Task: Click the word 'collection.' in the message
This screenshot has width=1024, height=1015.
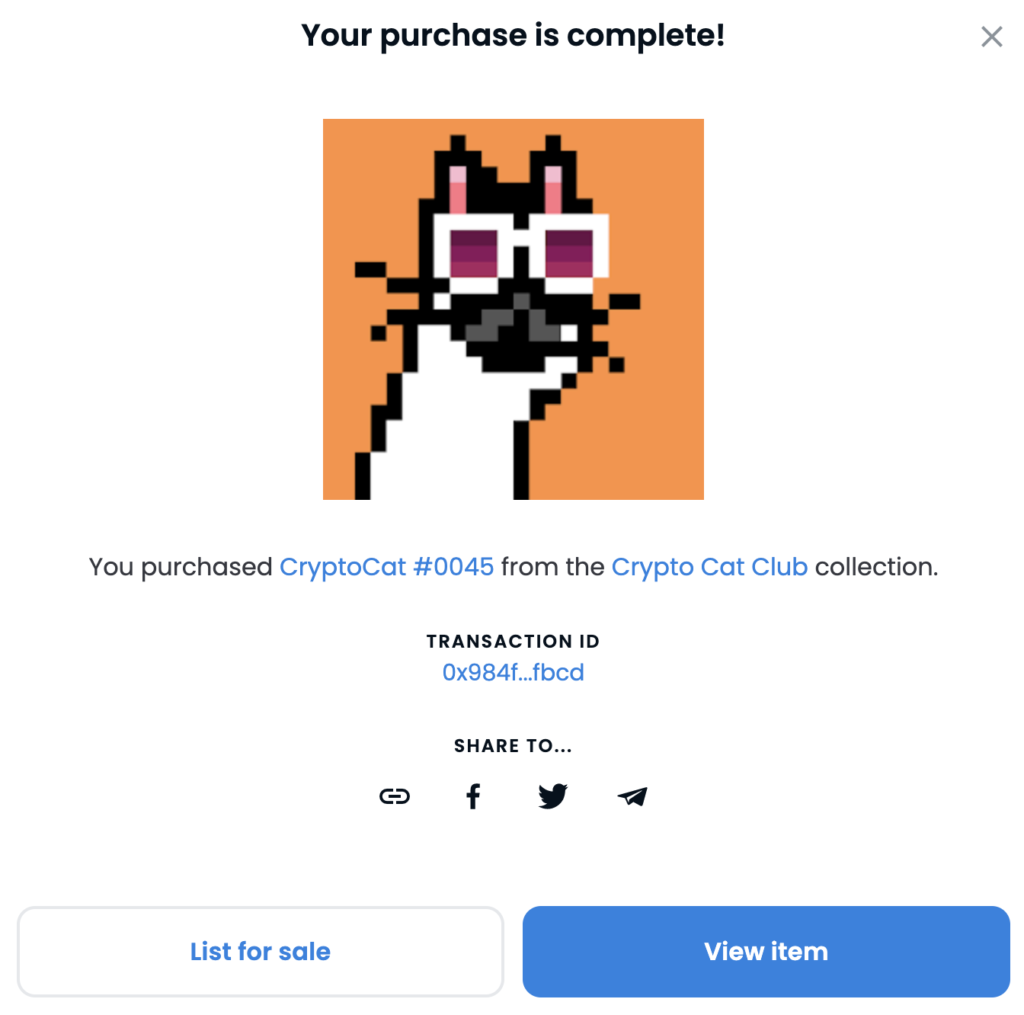Action: 876,567
